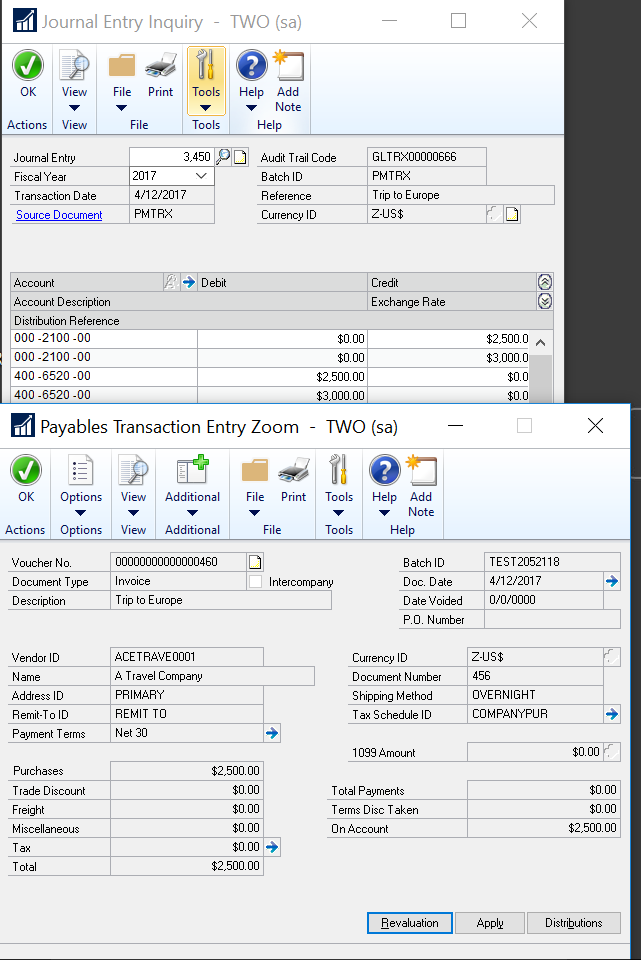641x960 pixels.
Task: Click the Source Document link
Action: point(59,215)
